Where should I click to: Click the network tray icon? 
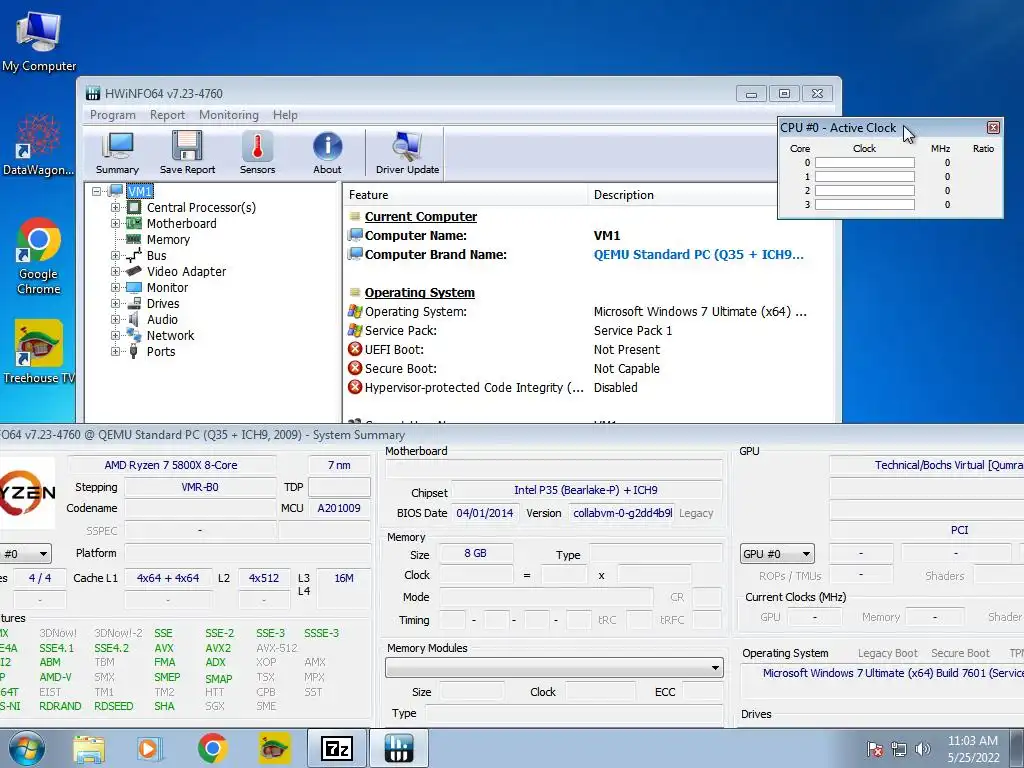pos(899,749)
